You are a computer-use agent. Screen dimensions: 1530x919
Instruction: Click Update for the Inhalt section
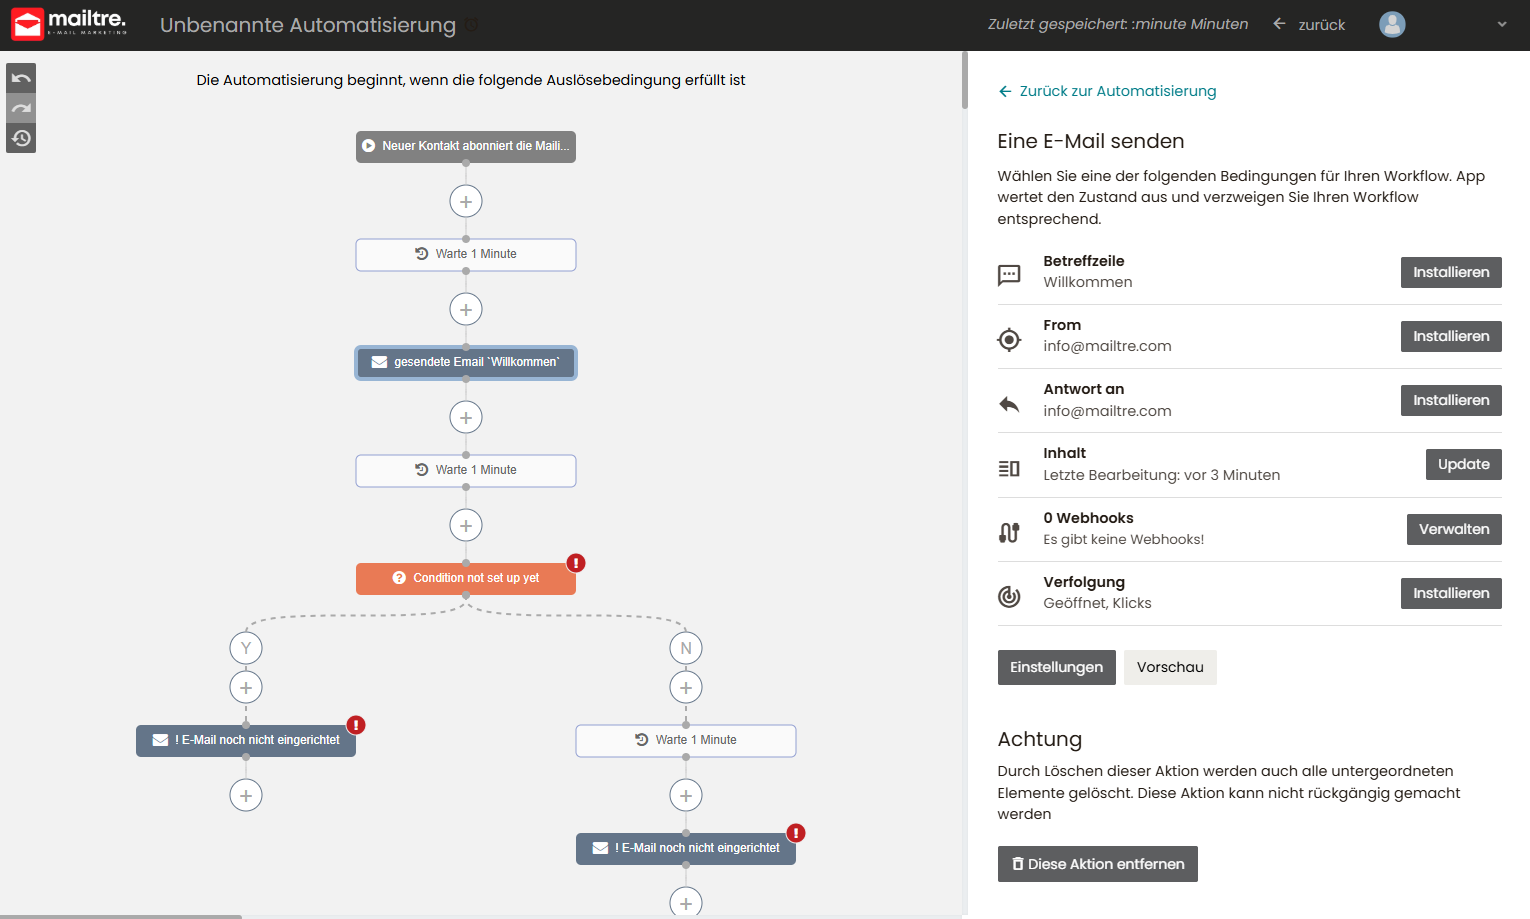[x=1463, y=464]
